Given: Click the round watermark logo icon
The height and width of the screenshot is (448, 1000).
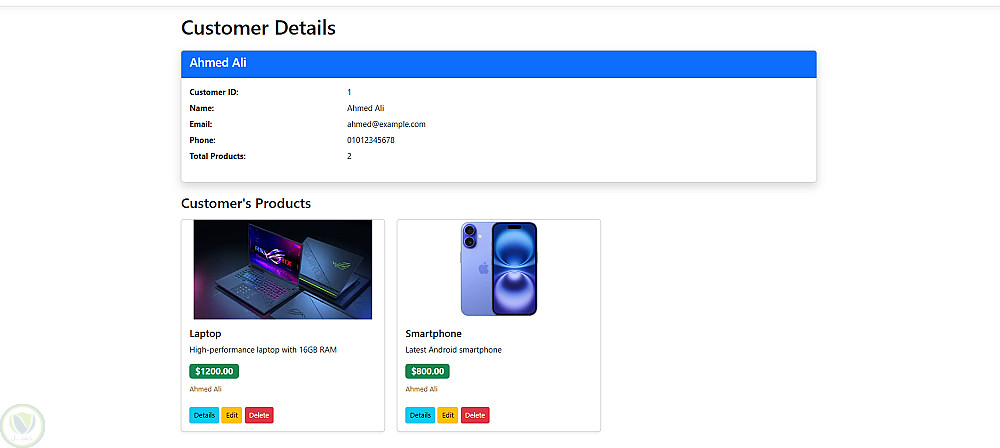Looking at the screenshot, I should (x=20, y=425).
